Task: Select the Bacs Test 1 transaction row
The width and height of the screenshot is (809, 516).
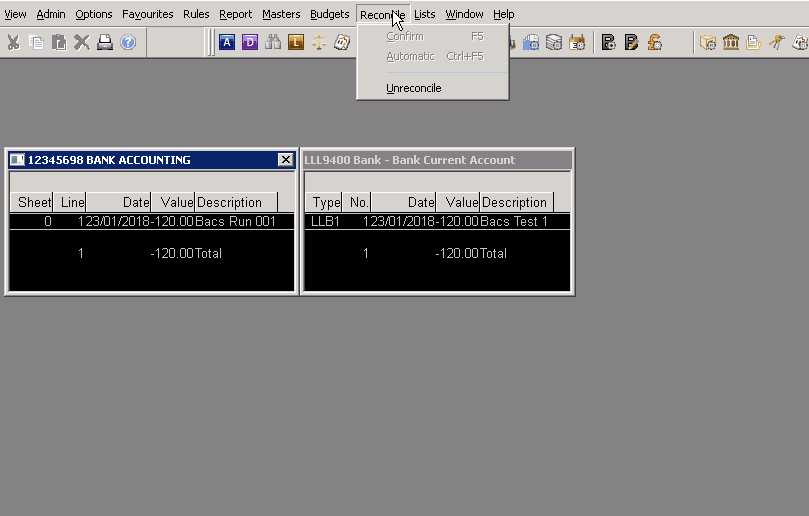Action: tap(437, 221)
